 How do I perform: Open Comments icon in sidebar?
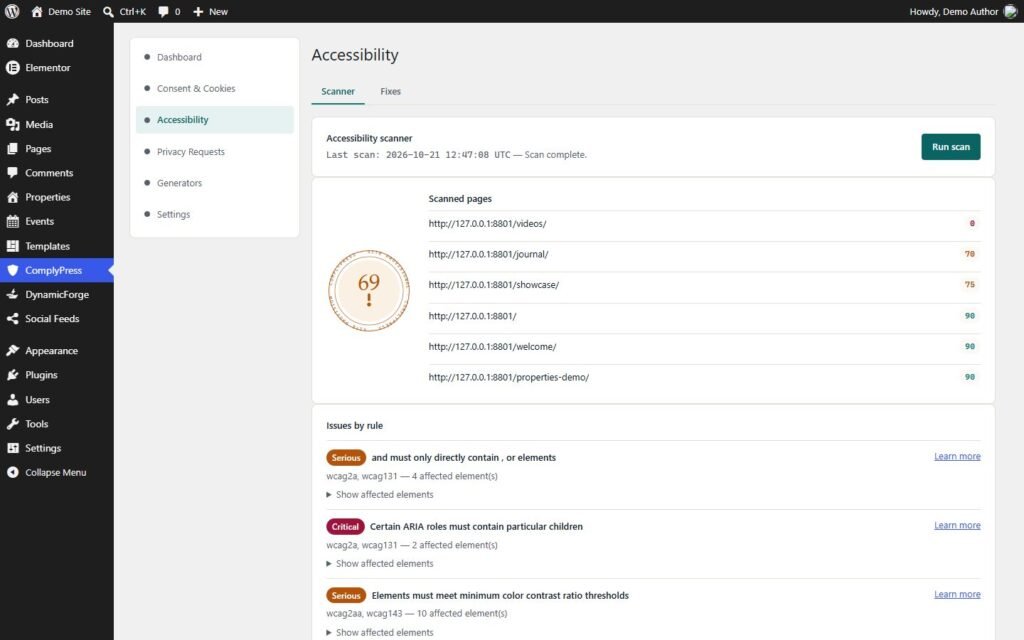tap(12, 172)
